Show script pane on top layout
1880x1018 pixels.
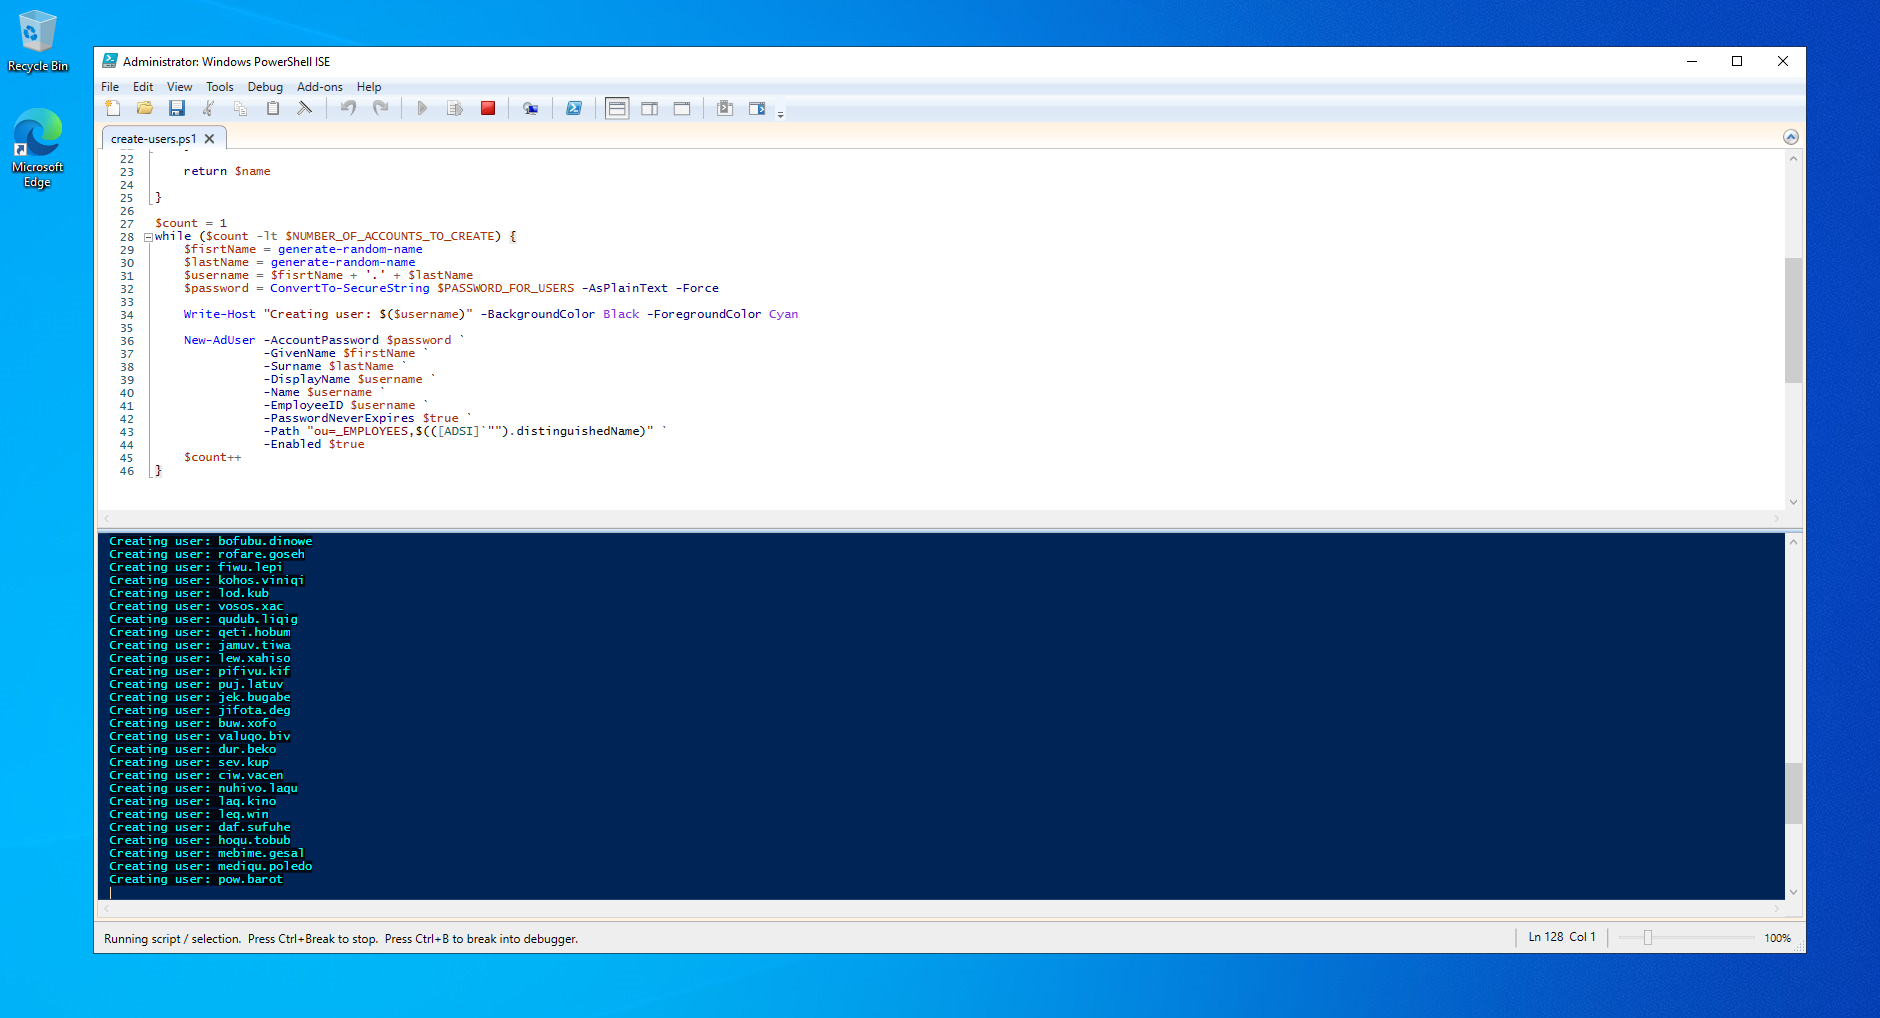[617, 108]
